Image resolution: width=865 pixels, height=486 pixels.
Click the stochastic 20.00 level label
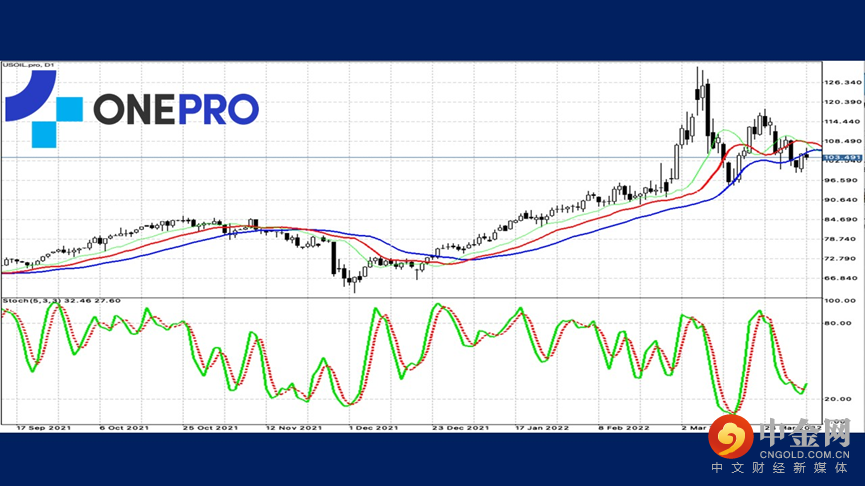(839, 399)
